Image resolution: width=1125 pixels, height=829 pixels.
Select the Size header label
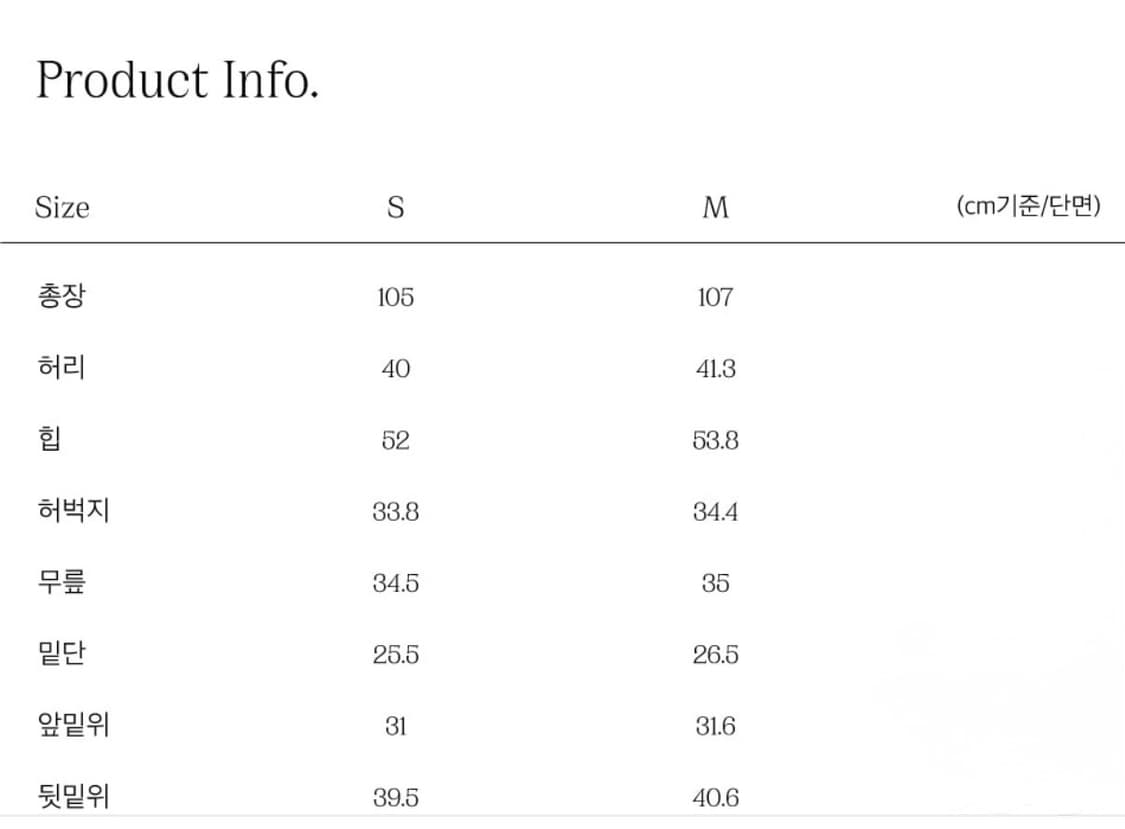click(62, 208)
